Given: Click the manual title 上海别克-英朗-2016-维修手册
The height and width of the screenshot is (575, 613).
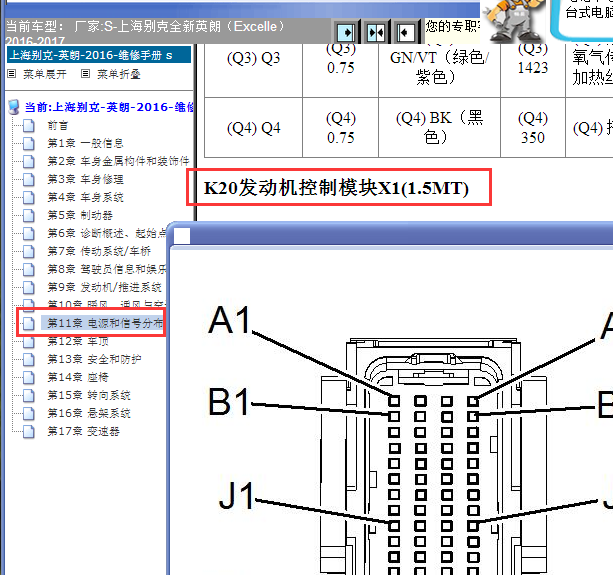Looking at the screenshot, I should (99, 55).
